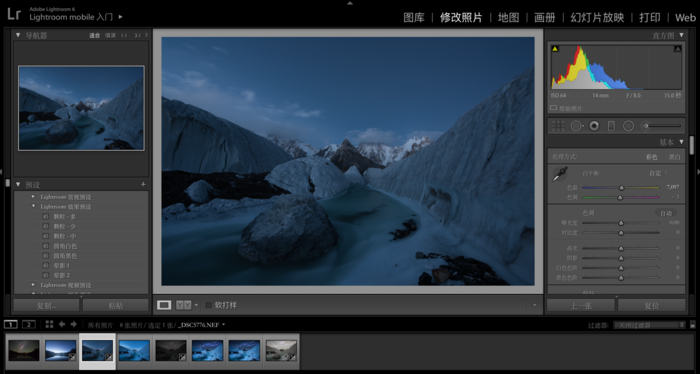
Task: Choose the graduated filter tool
Action: pos(611,126)
